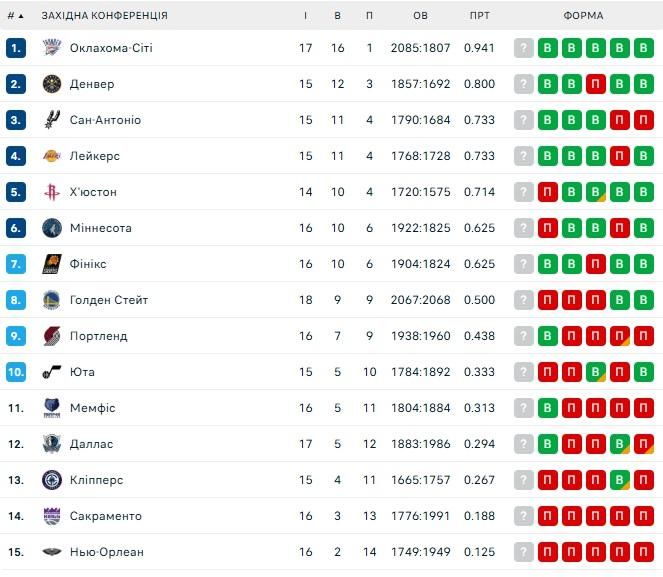The width and height of the screenshot is (663, 577).
Task: Click the Portland Trail Blazers logo
Action: pos(52,336)
